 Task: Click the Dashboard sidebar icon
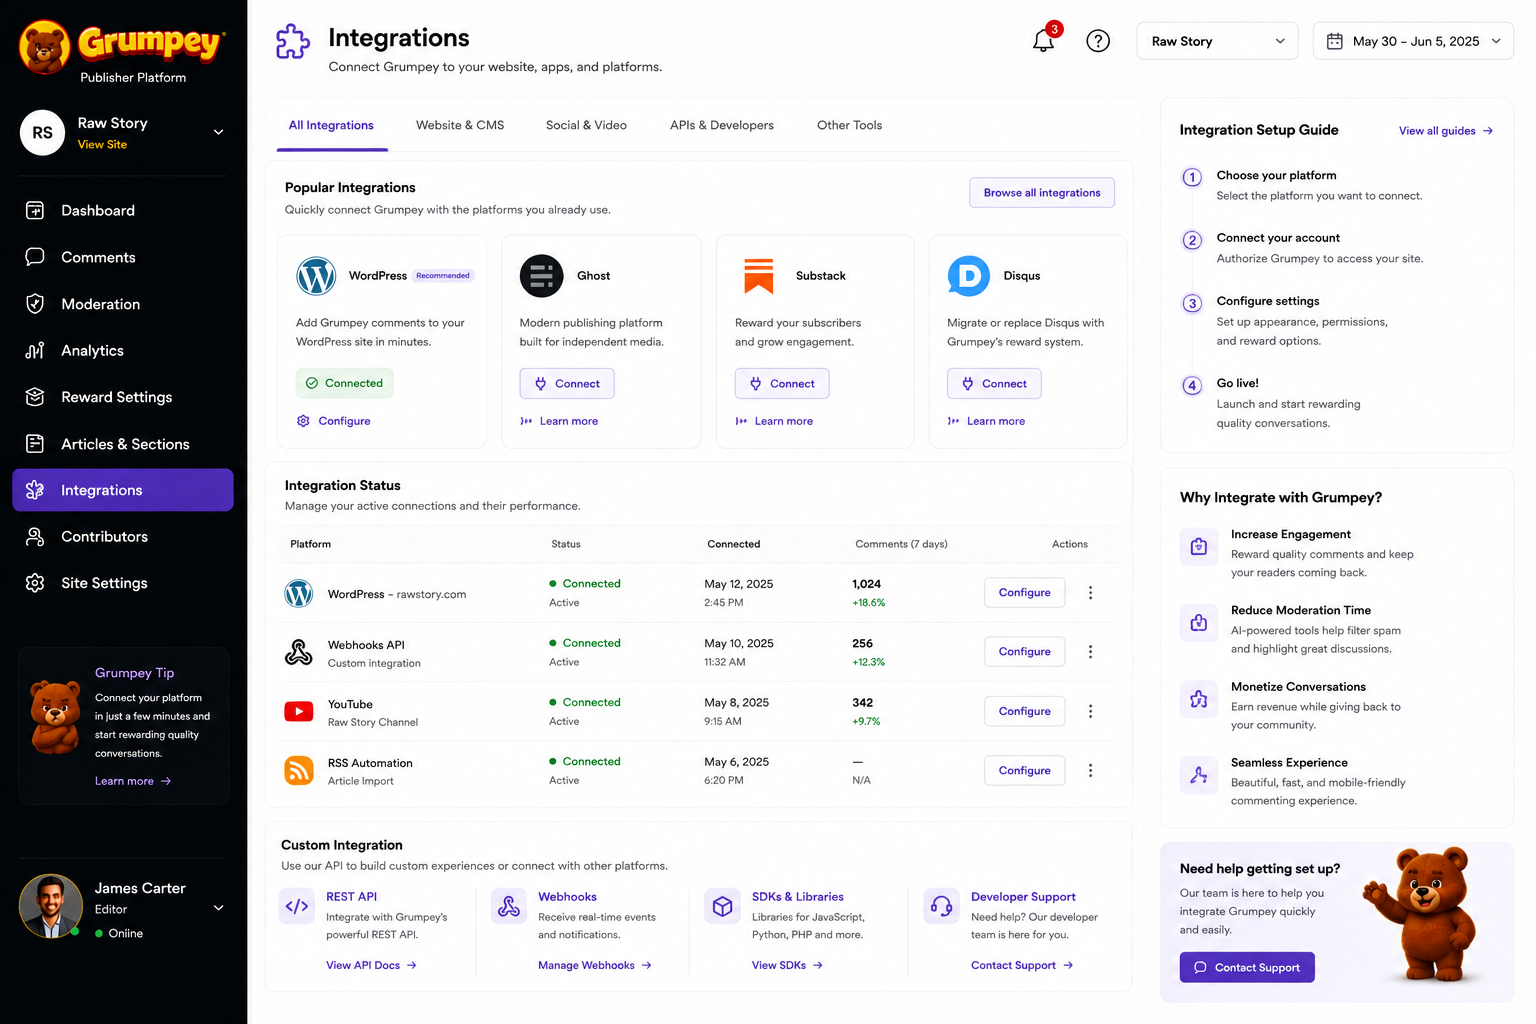click(35, 210)
